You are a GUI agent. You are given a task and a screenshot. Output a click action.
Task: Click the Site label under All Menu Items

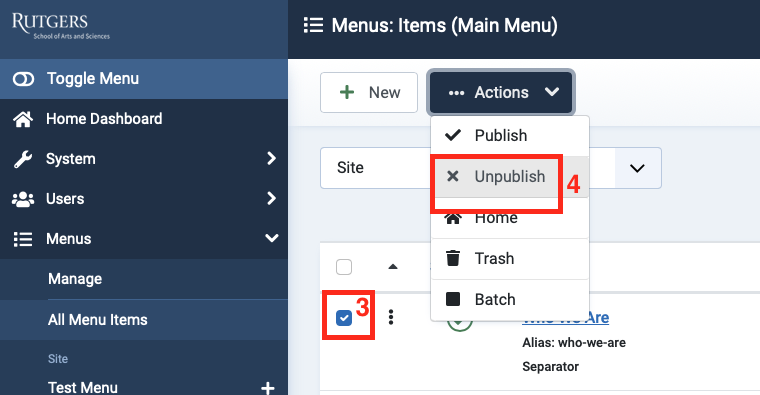pyautogui.click(x=58, y=359)
